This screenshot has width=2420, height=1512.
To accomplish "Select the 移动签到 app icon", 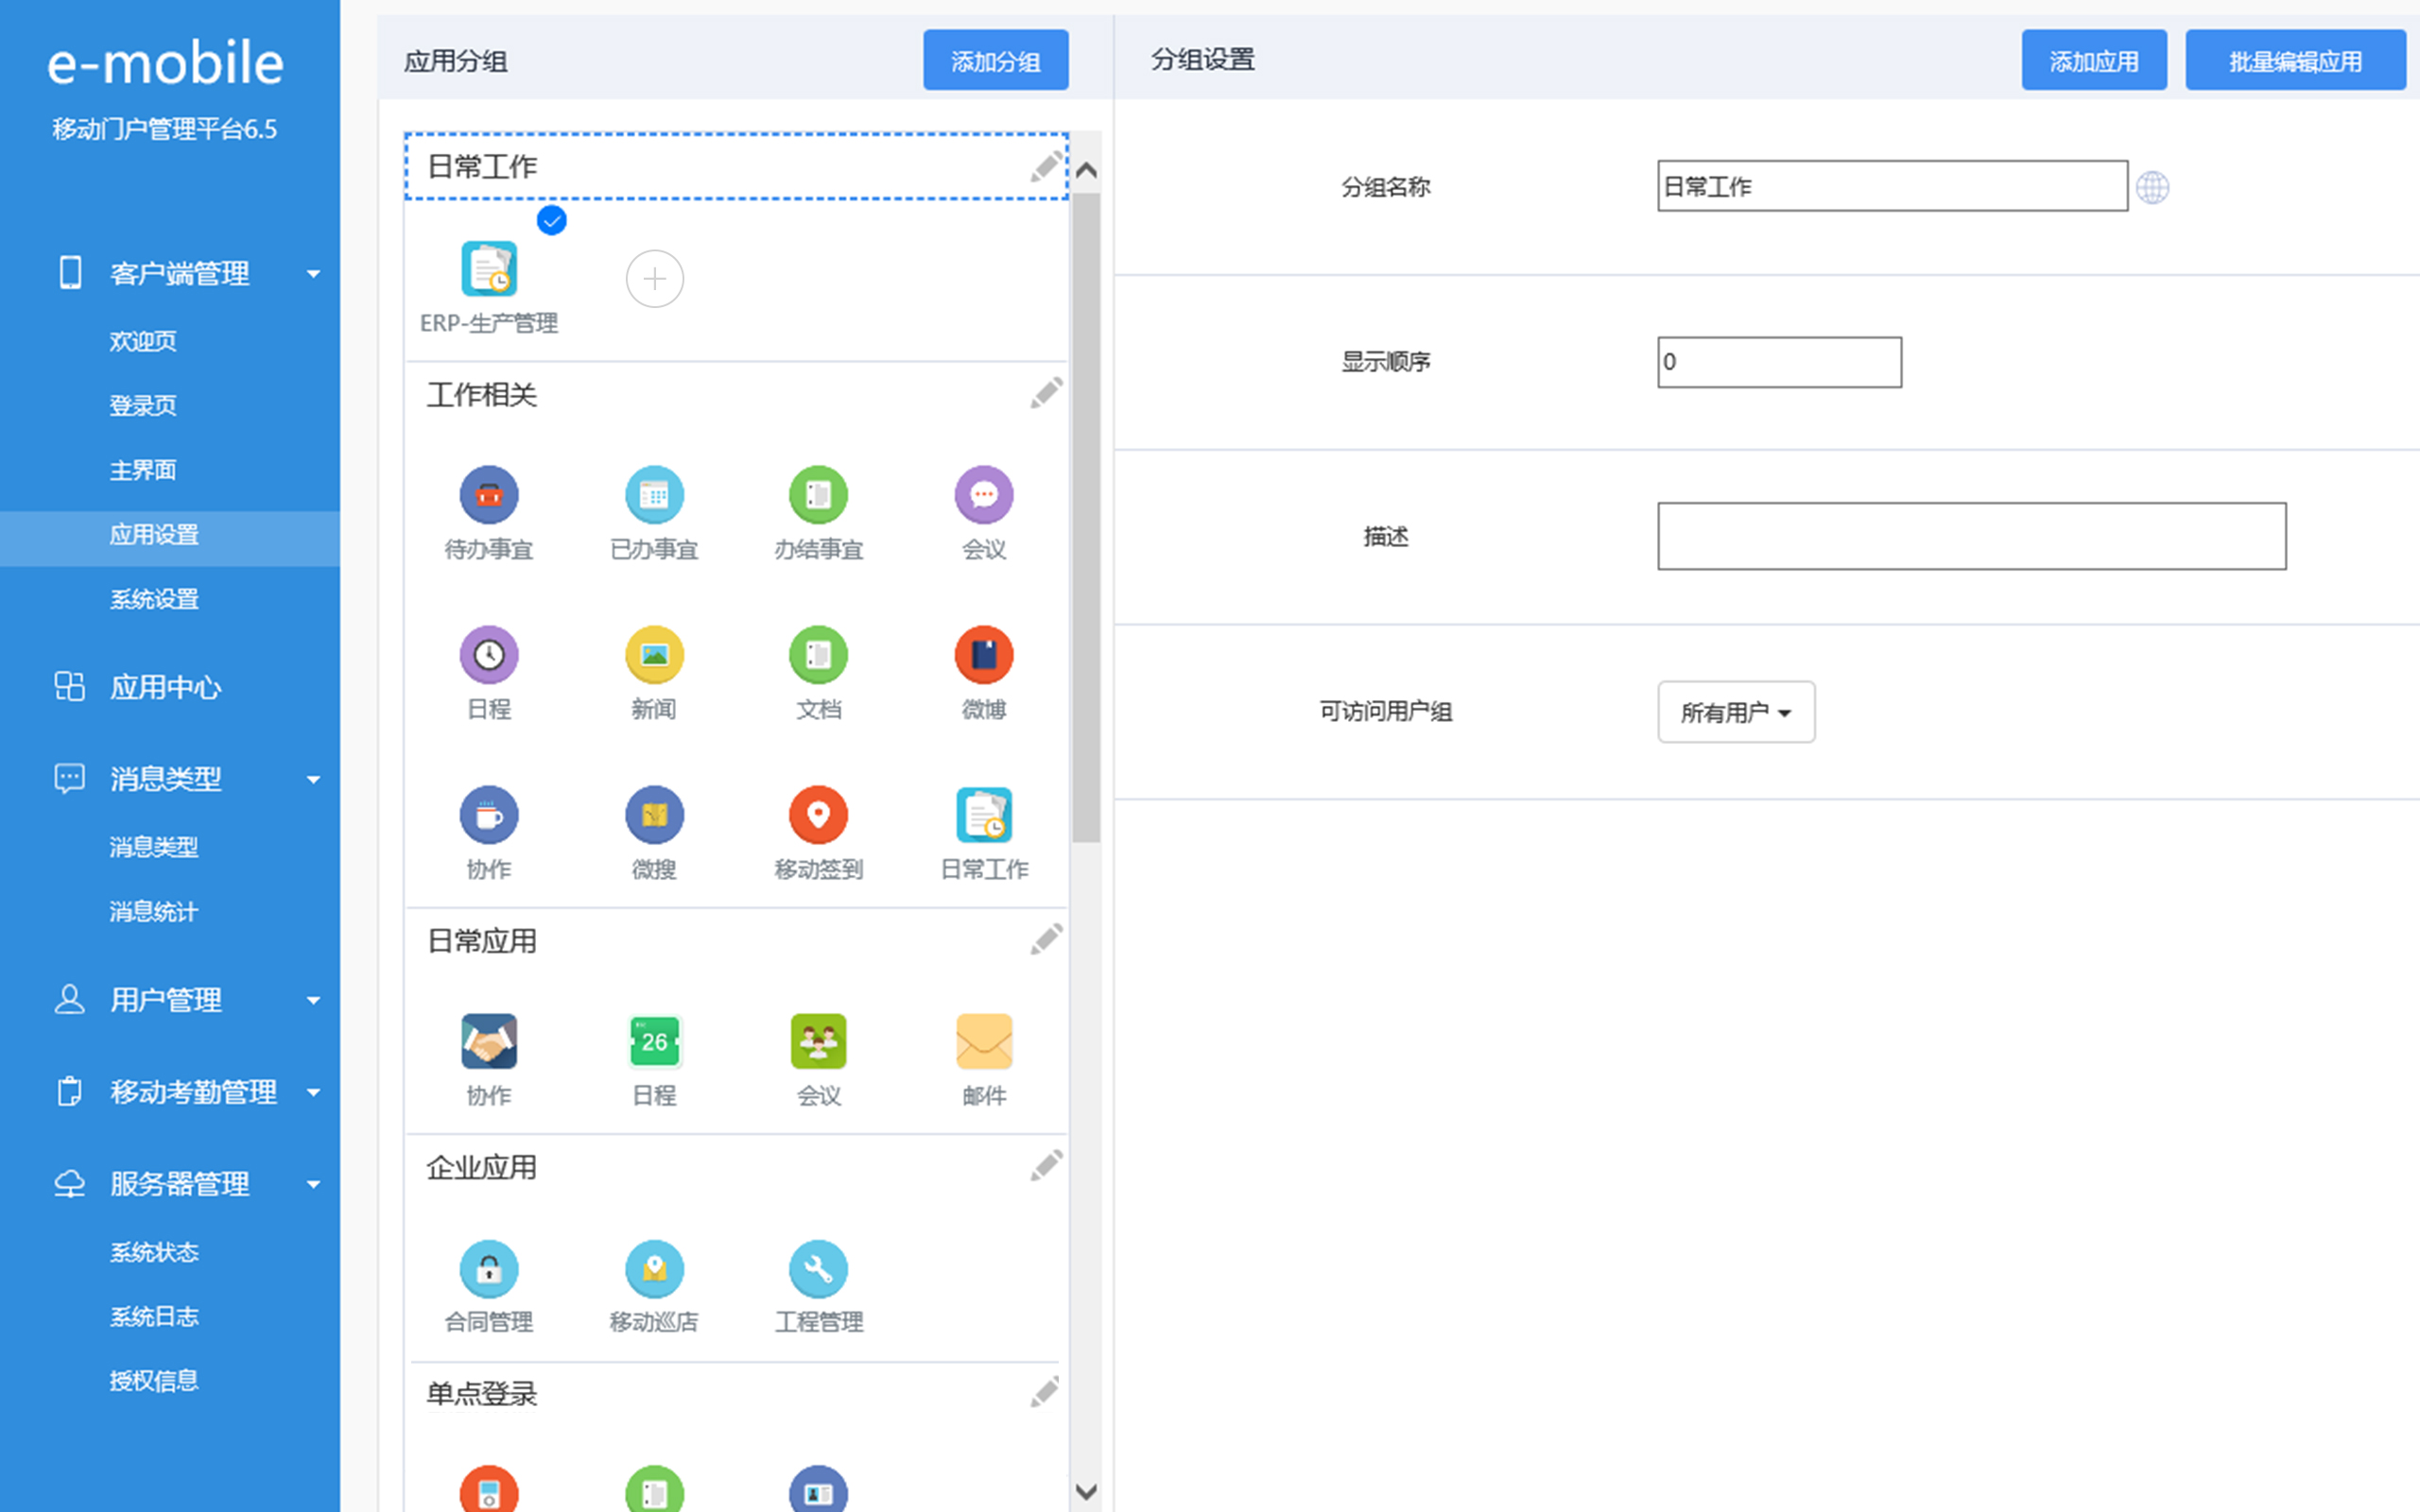I will 819,815.
